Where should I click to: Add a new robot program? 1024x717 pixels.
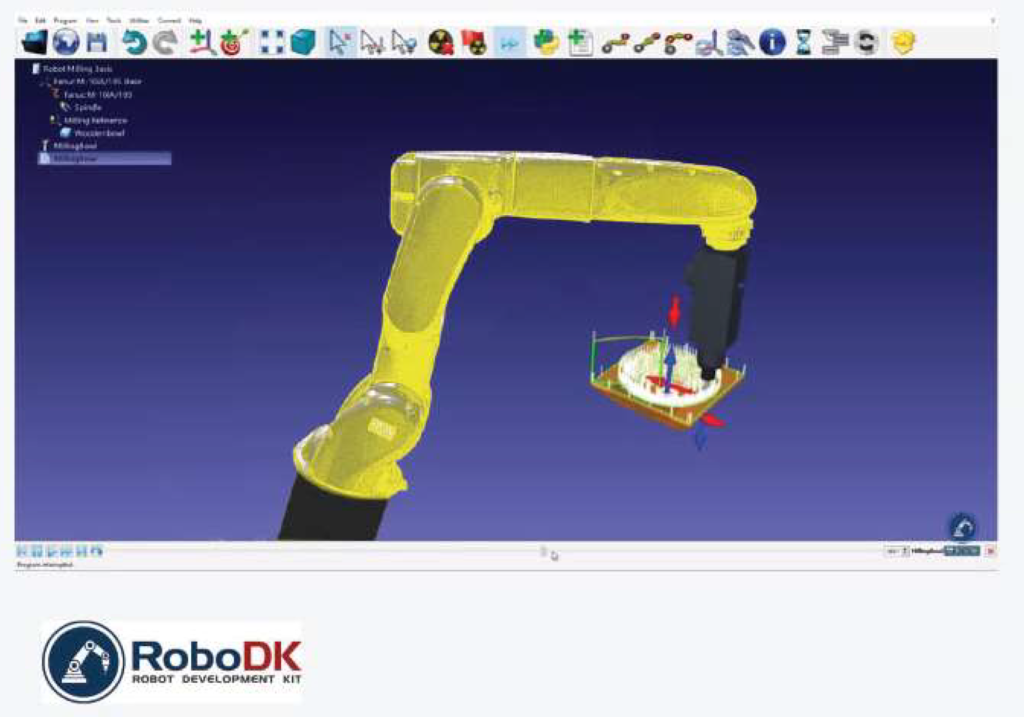[x=579, y=43]
